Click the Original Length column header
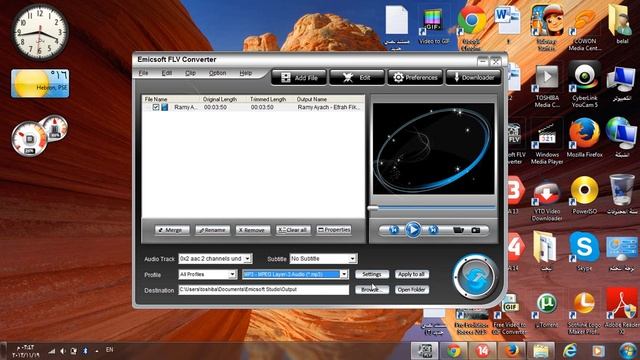Image resolution: width=640 pixels, height=360 pixels. (x=220, y=99)
